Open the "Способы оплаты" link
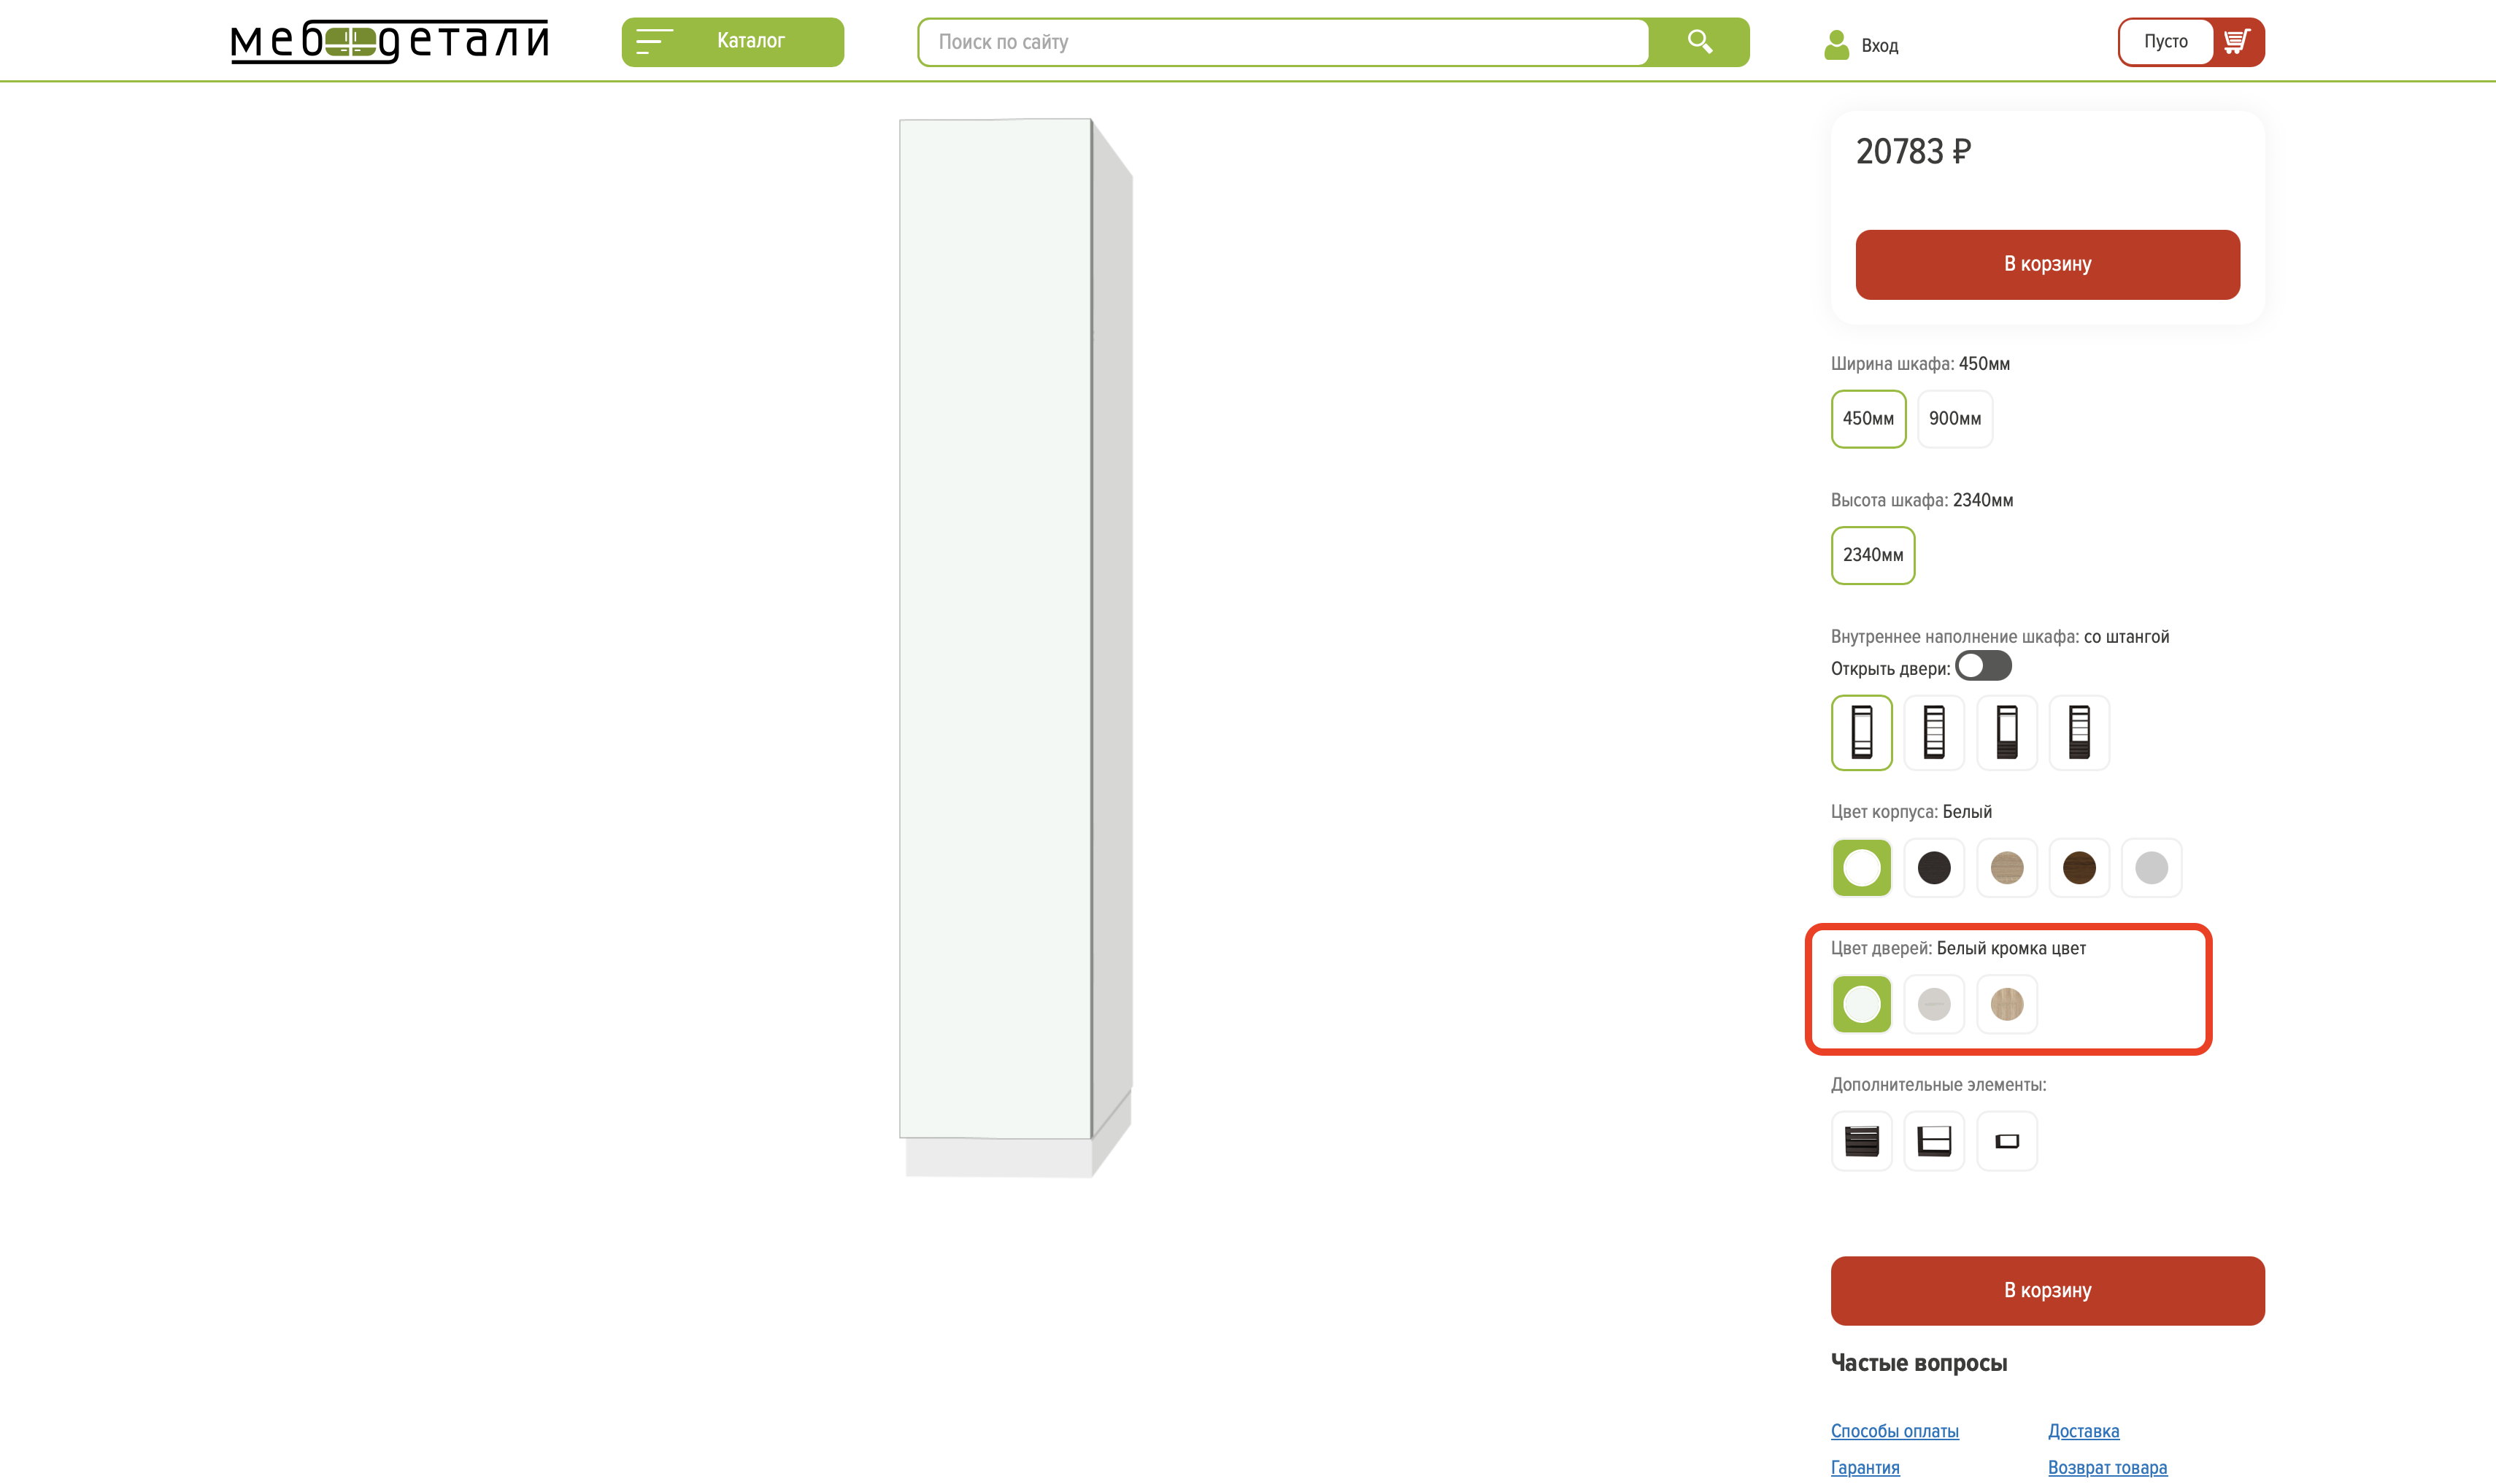Viewport: 2496px width, 1484px height. point(1894,1431)
